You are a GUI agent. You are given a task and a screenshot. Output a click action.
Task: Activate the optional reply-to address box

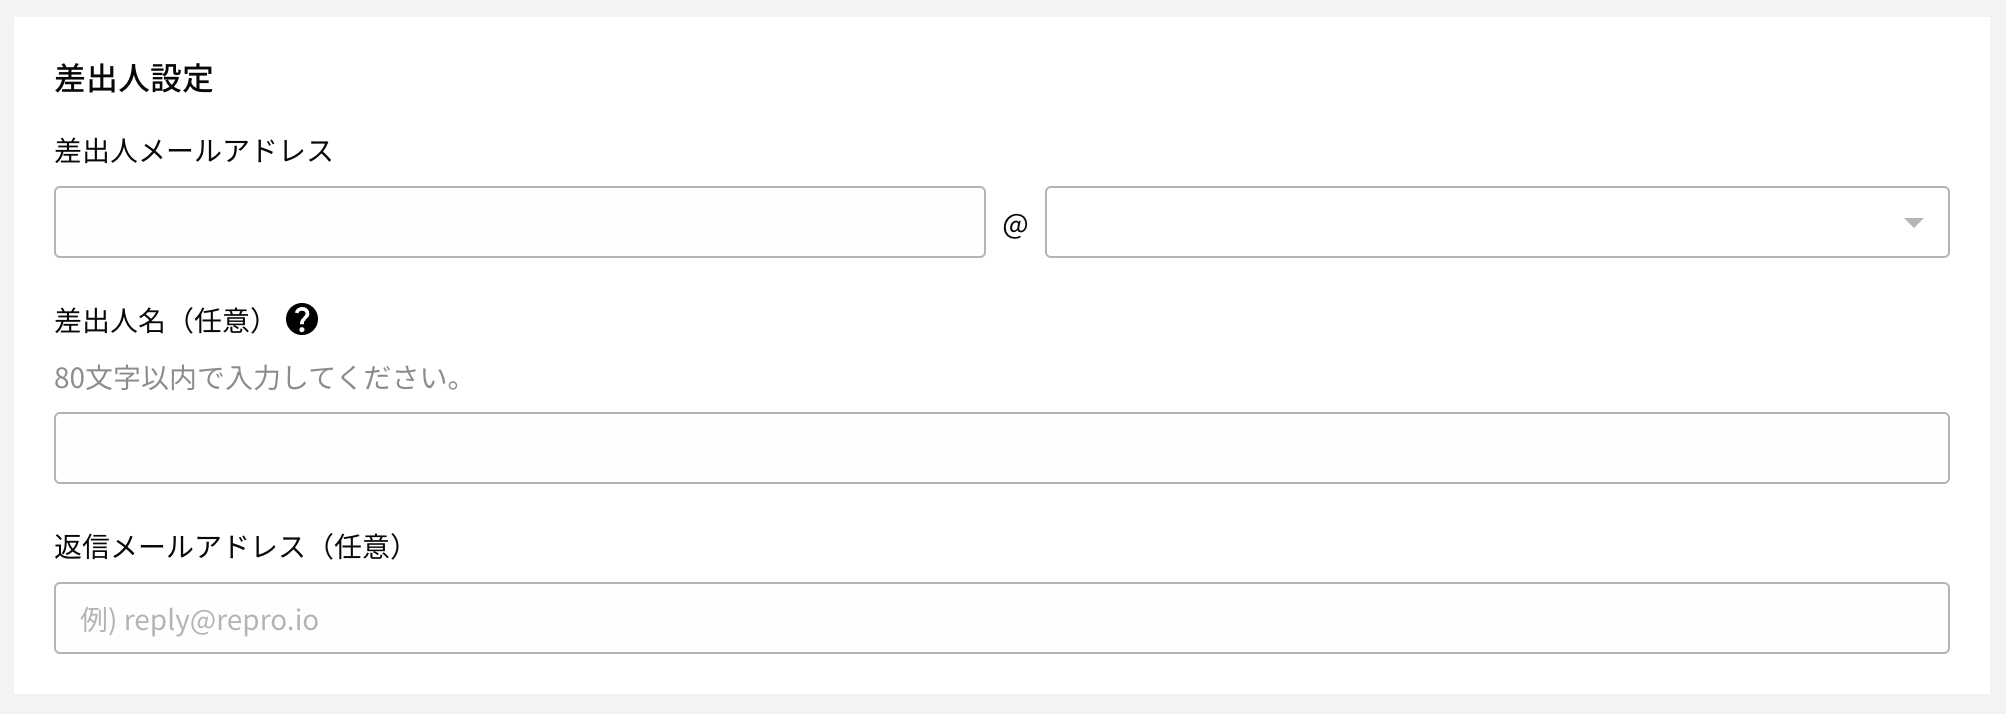(x=1002, y=618)
